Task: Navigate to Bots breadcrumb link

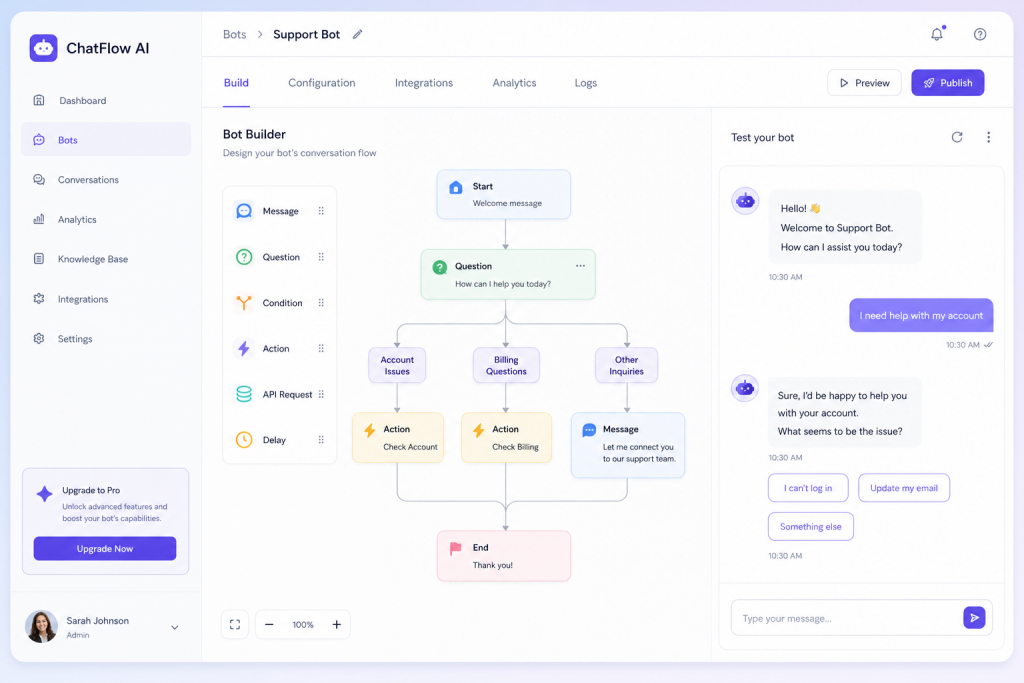Action: point(234,35)
